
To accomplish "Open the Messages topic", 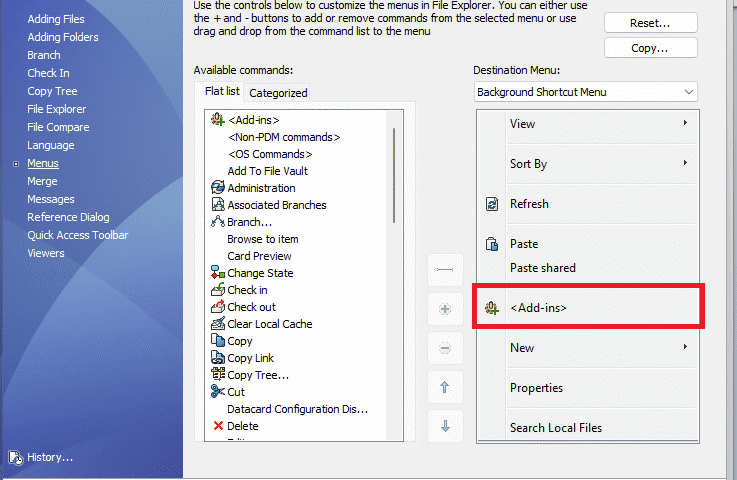I will tap(50, 199).
